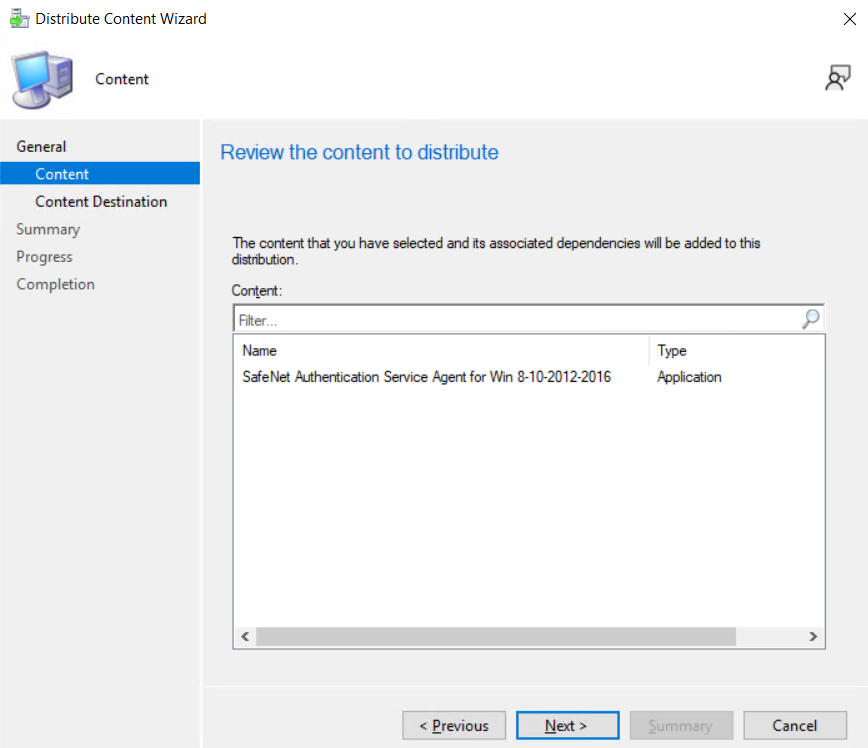
Task: Click the horizontal scrollbar thumb
Action: tap(496, 637)
